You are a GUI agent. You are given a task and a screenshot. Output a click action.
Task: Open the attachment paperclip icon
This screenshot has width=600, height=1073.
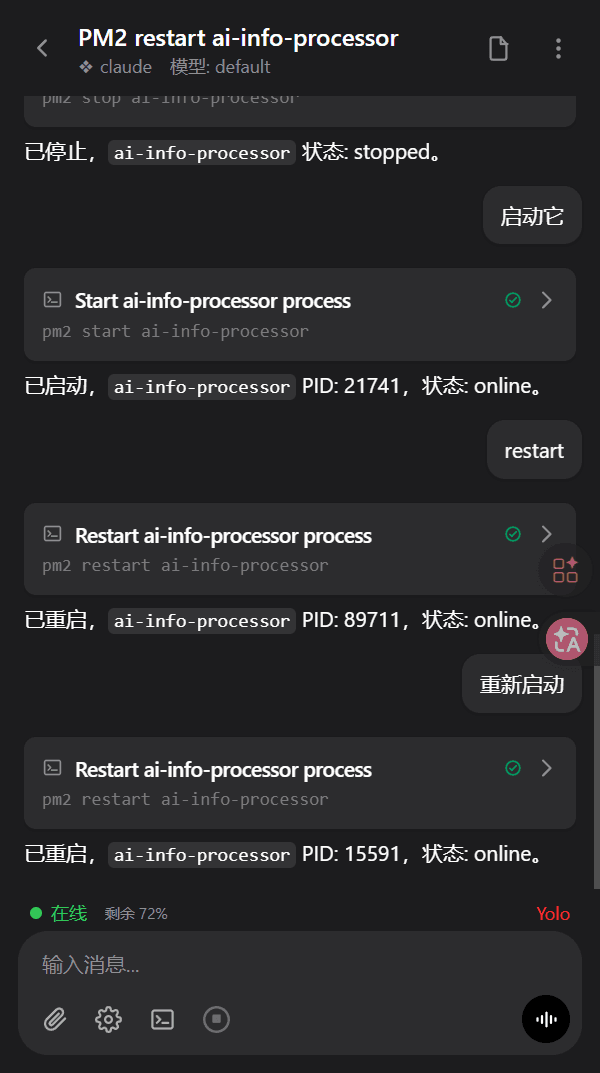tap(55, 1019)
